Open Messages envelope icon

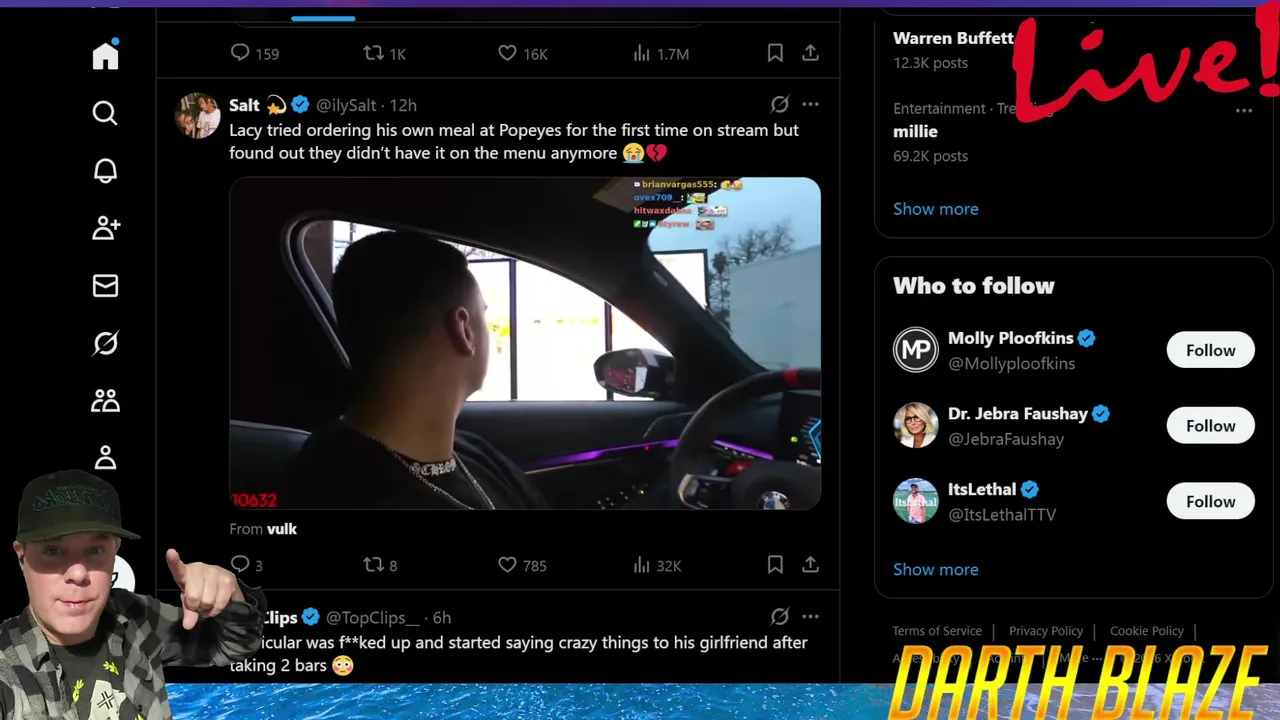pos(105,286)
